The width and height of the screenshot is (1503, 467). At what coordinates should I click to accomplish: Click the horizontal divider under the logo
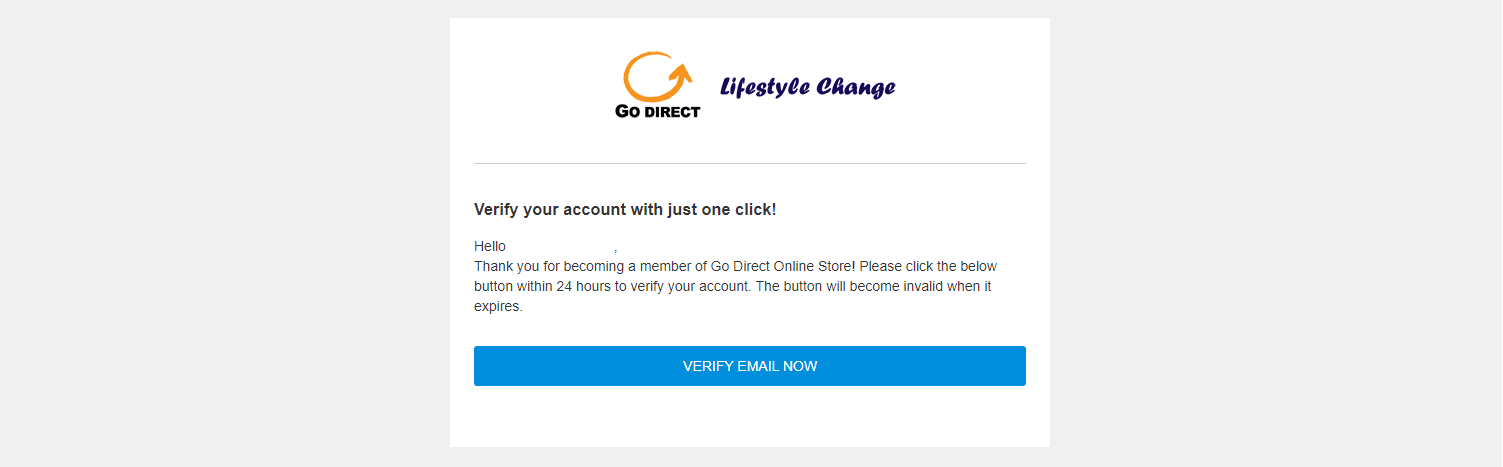point(749,163)
